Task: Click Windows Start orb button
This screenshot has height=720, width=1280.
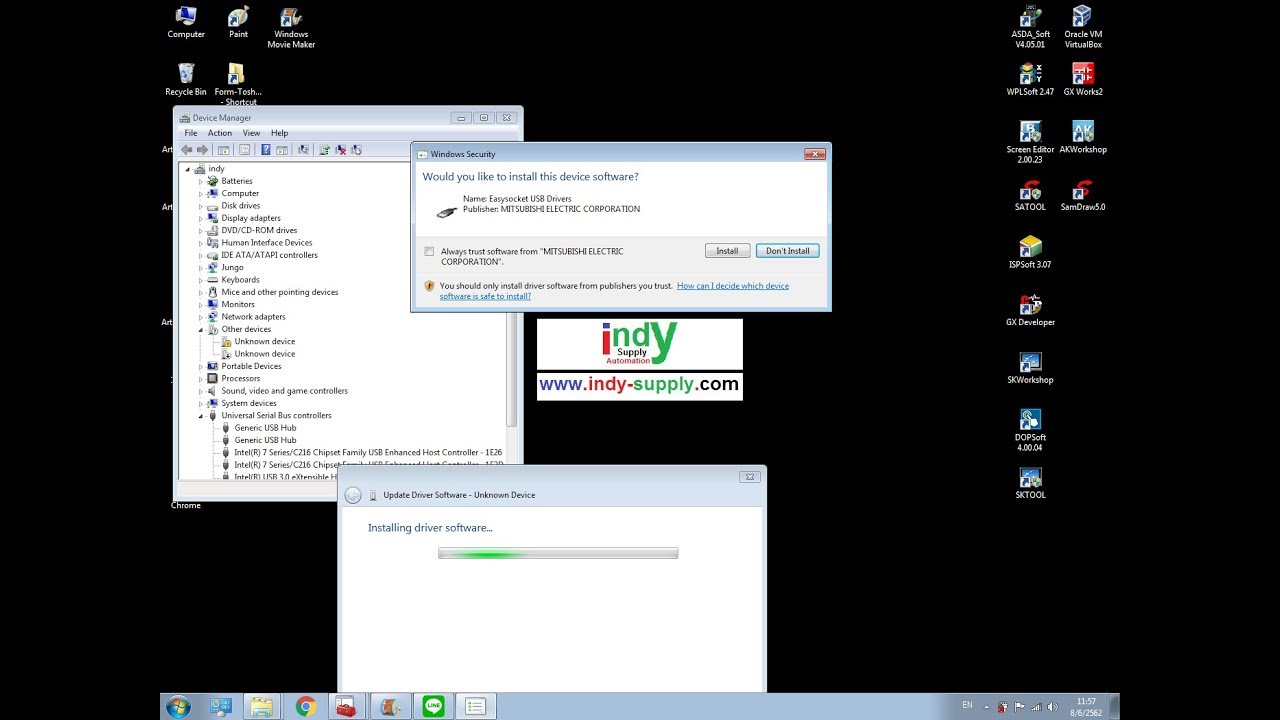Action: (x=179, y=706)
